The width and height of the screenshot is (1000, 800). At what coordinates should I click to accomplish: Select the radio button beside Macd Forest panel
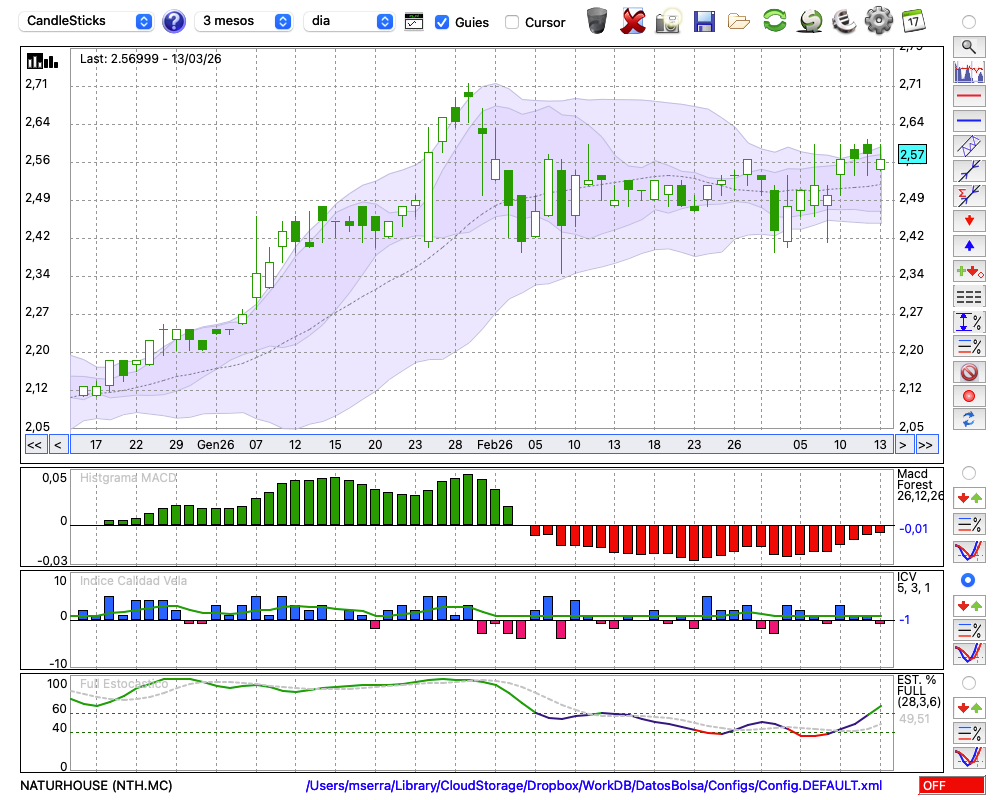coord(968,472)
